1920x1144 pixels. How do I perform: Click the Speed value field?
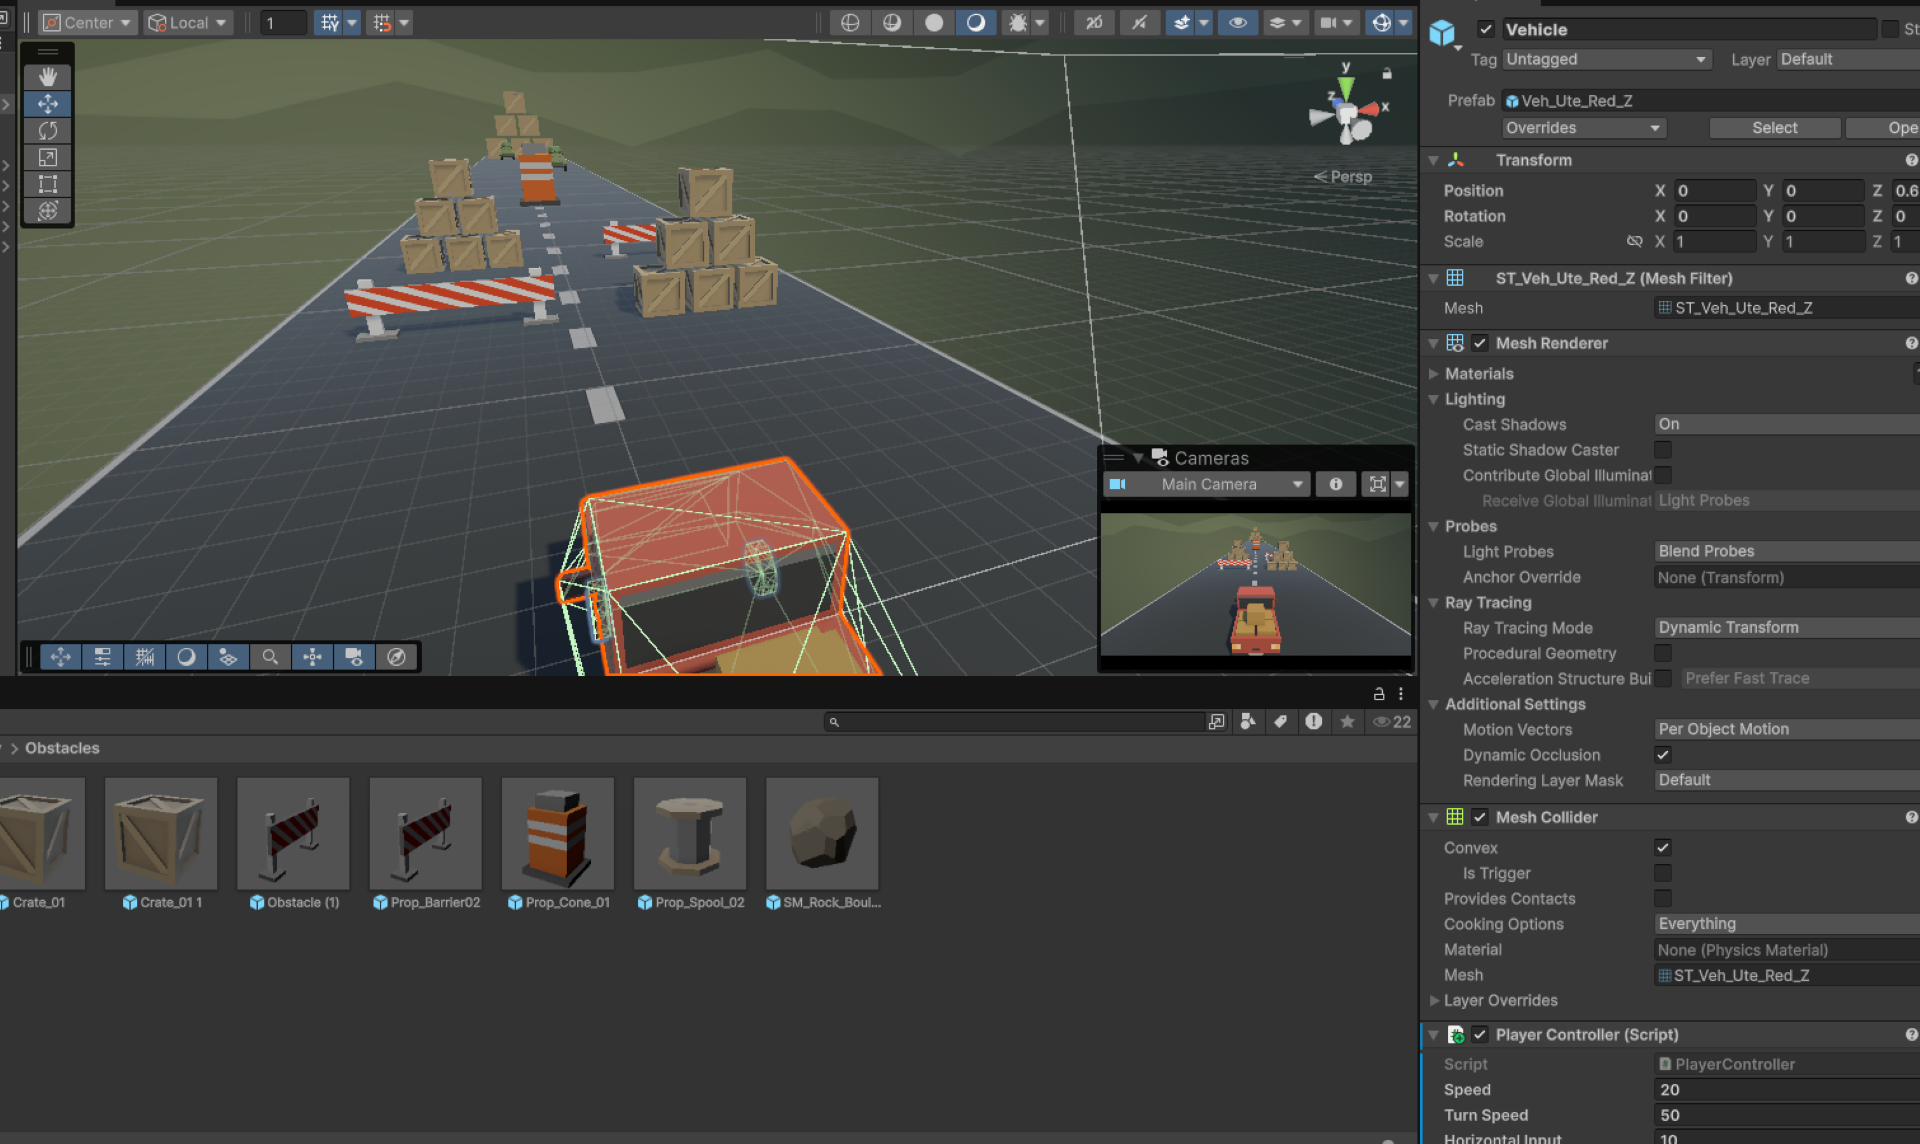[1785, 1090]
